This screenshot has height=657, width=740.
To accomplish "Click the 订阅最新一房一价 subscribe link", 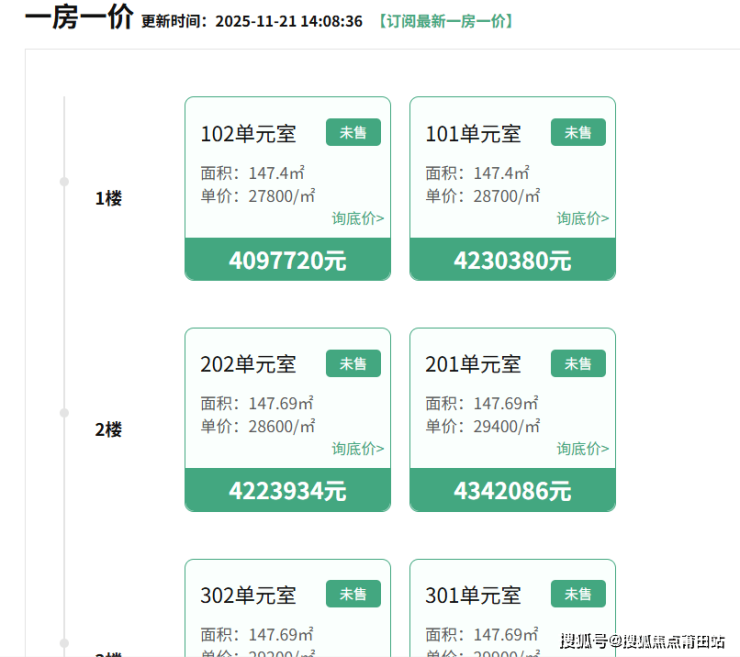I will tap(446, 21).
